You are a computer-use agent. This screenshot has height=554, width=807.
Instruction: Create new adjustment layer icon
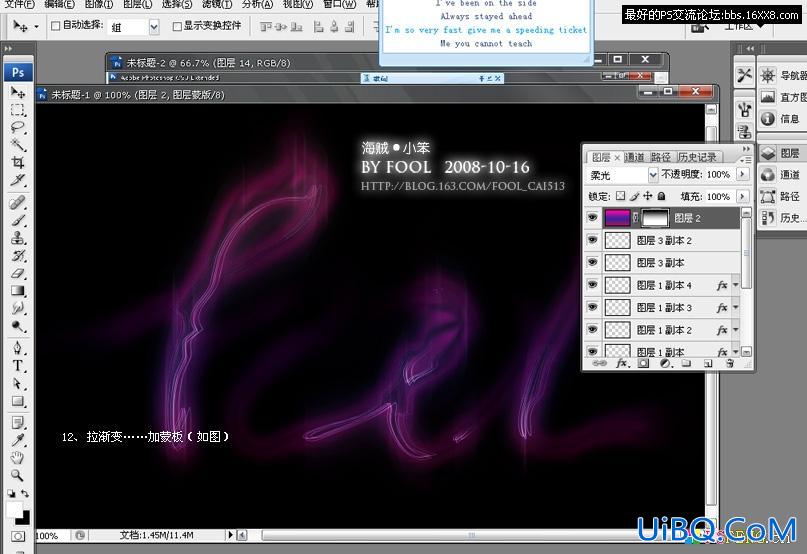(x=665, y=363)
